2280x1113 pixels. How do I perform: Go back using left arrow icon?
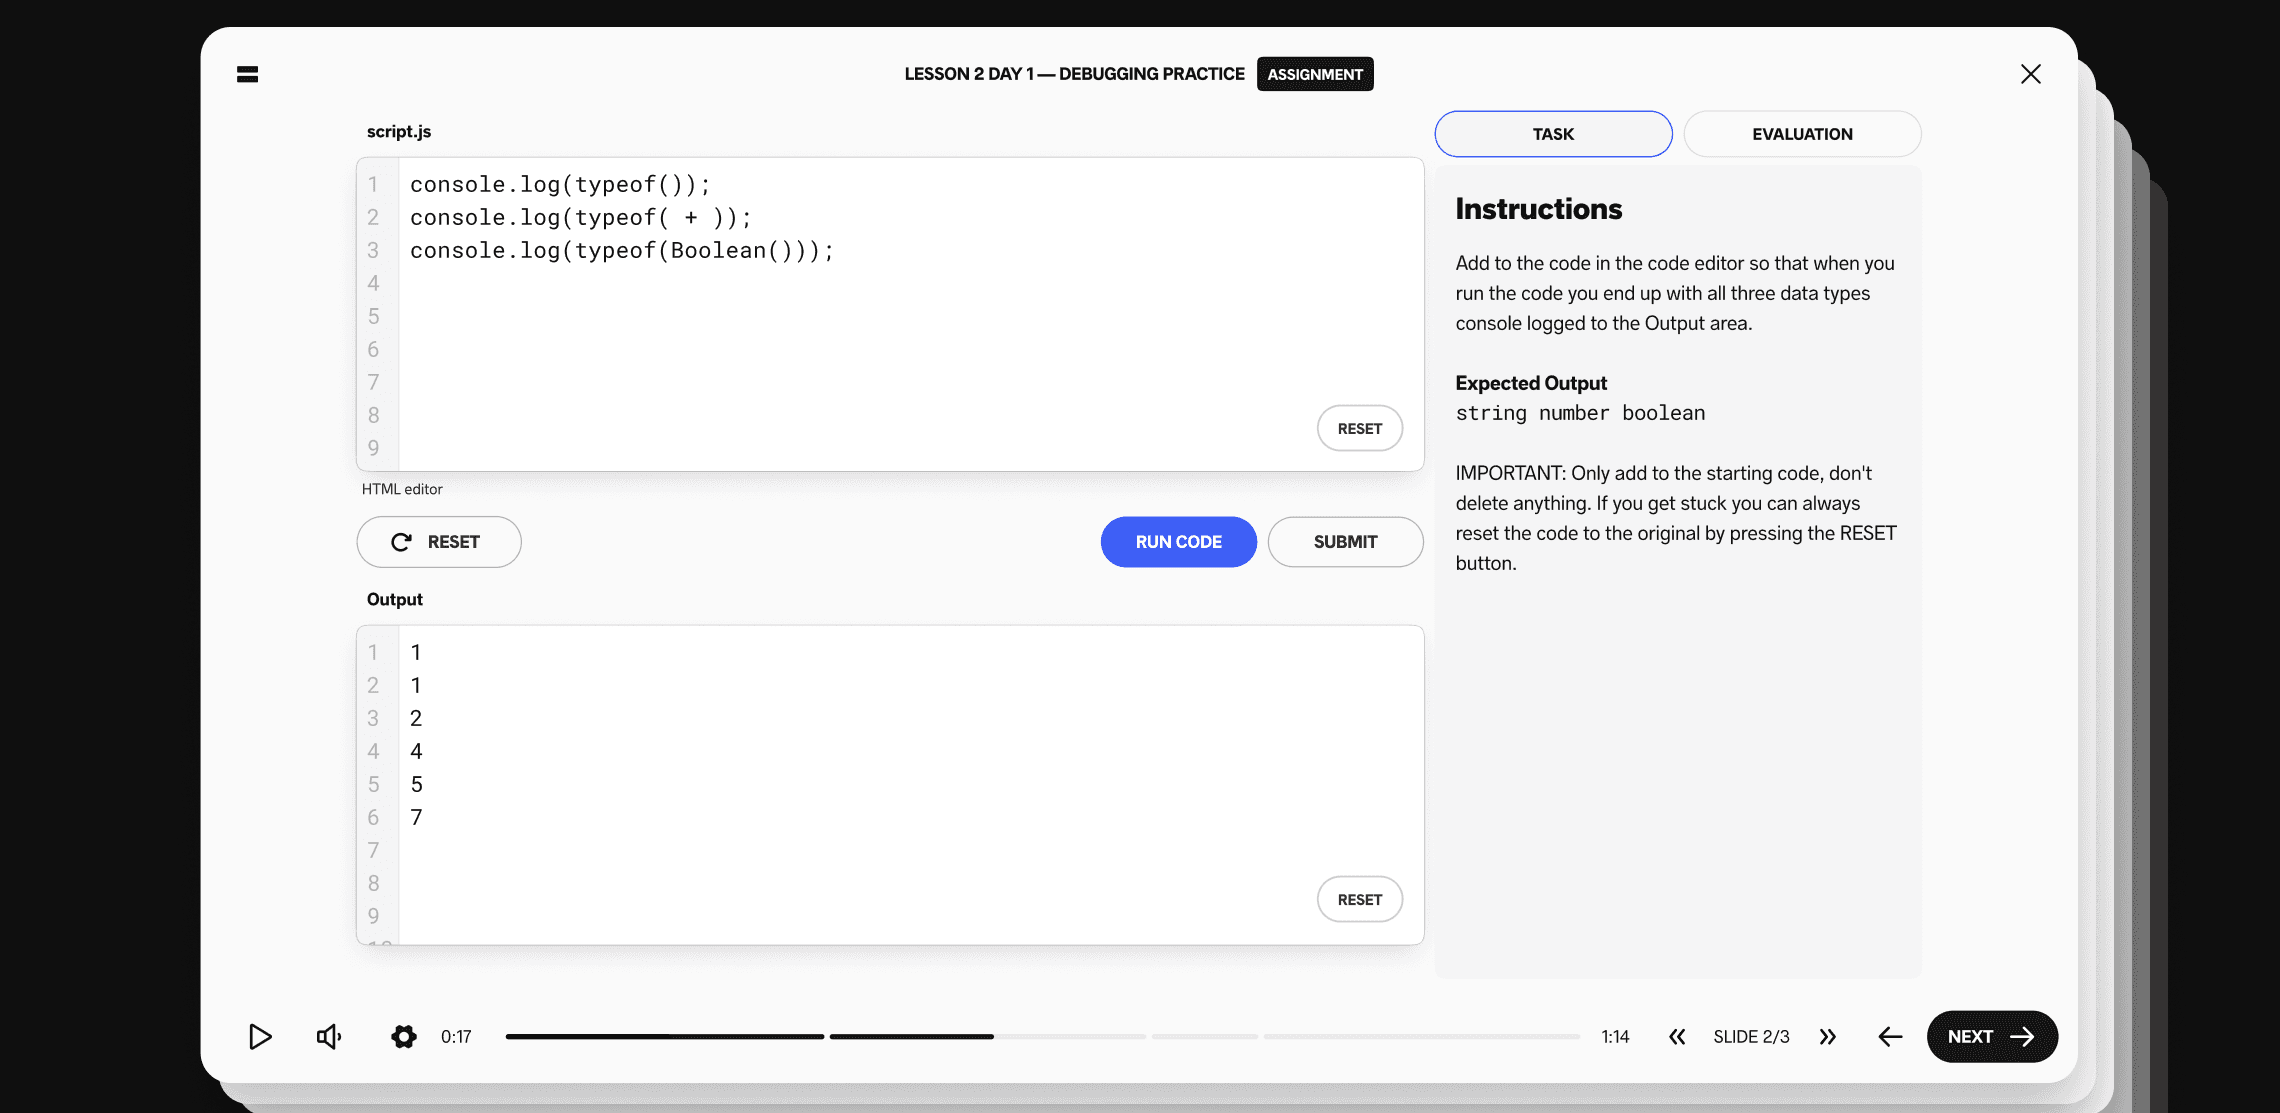pyautogui.click(x=1890, y=1037)
